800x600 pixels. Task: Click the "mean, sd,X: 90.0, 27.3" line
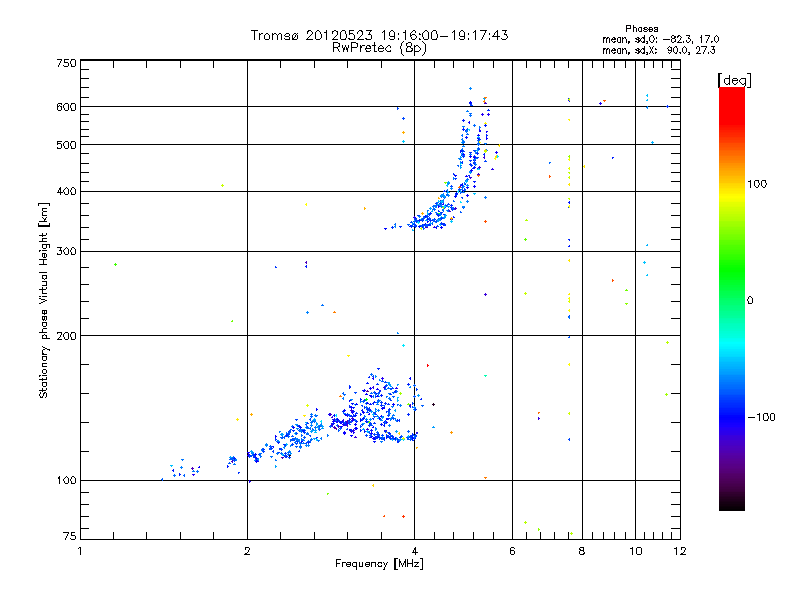coord(659,50)
